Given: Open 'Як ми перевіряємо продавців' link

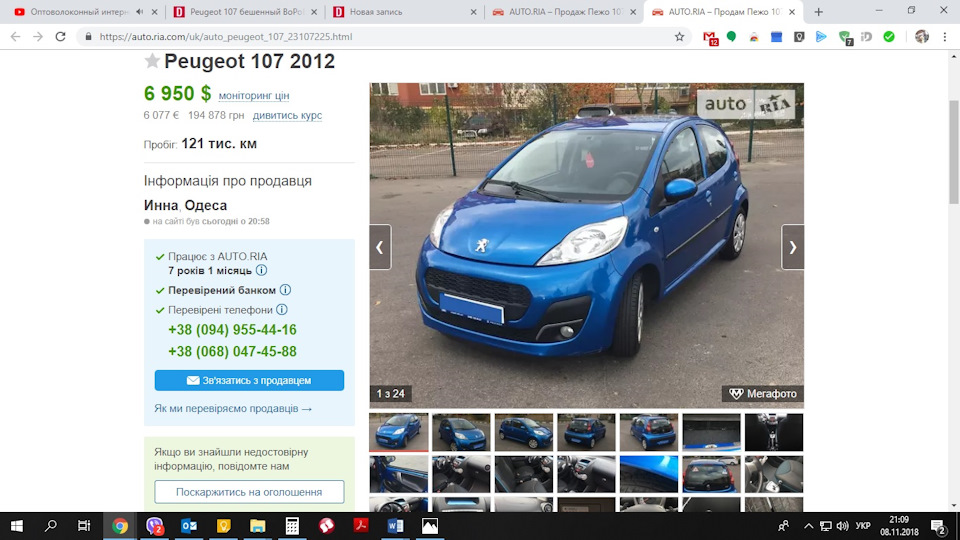Looking at the screenshot, I should [233, 408].
